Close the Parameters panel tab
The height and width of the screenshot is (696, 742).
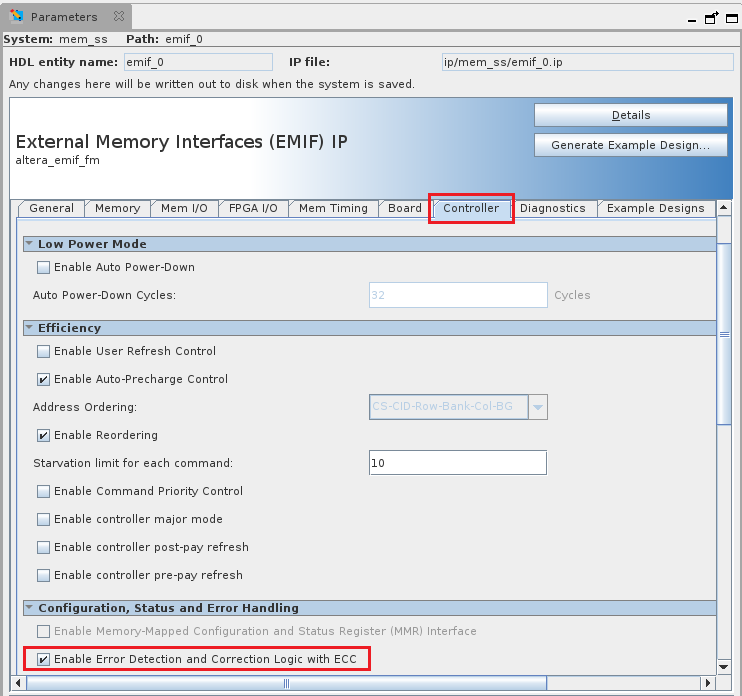click(118, 18)
